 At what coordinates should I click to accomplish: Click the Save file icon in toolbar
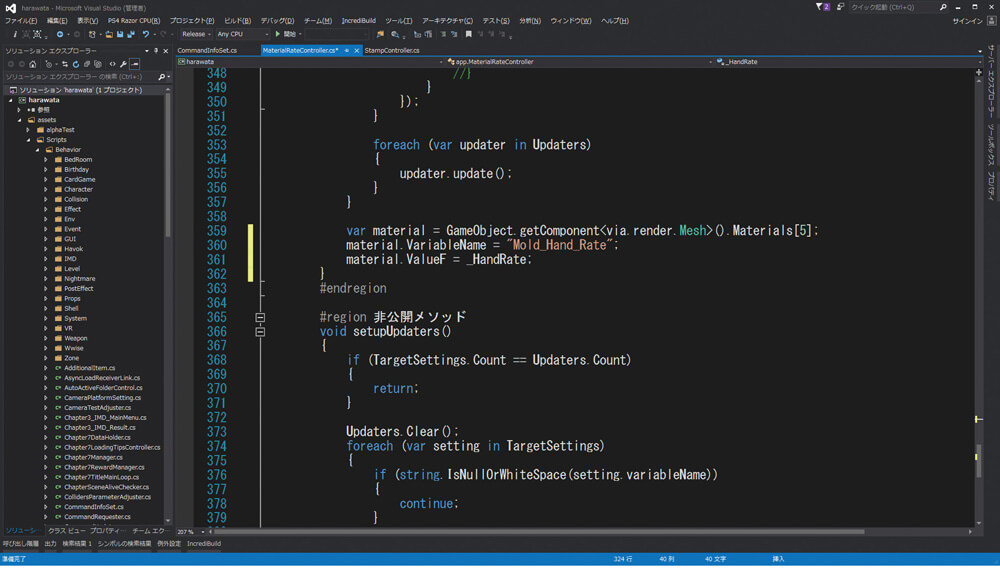(120, 34)
